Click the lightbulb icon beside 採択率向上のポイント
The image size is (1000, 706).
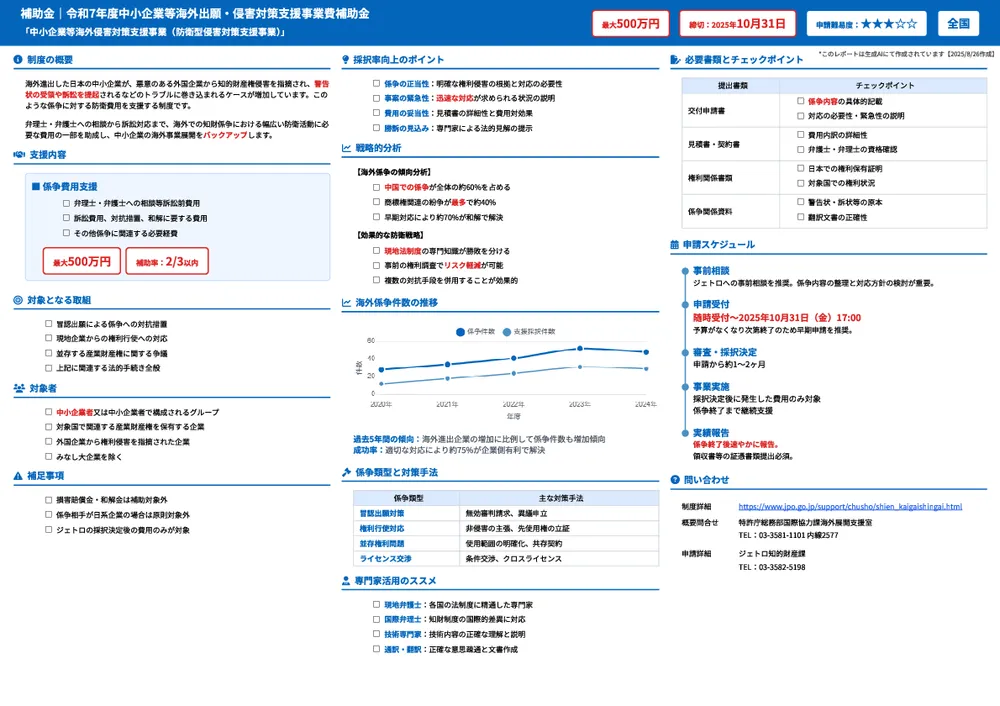(x=346, y=59)
